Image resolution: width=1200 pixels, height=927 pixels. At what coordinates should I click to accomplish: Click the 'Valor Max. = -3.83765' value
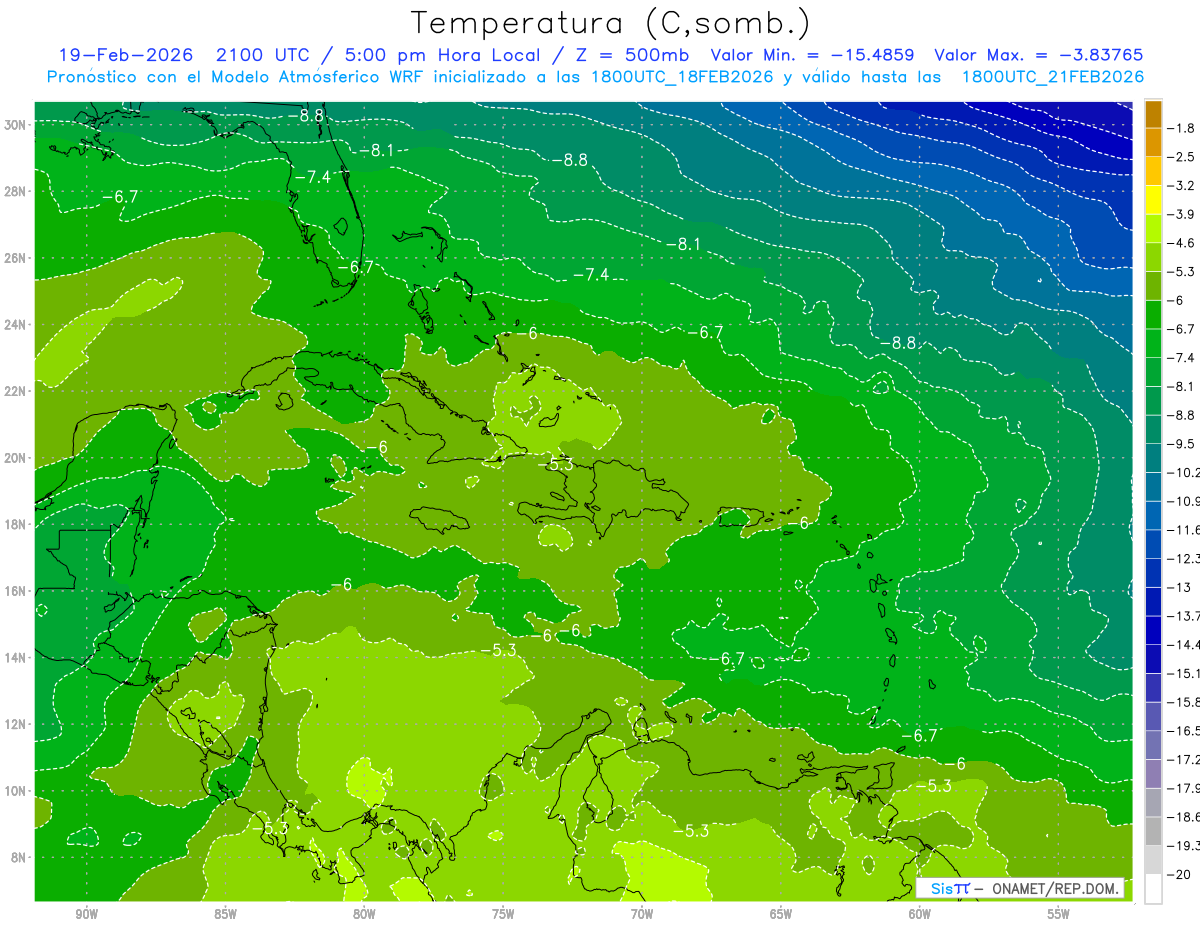1038,55
